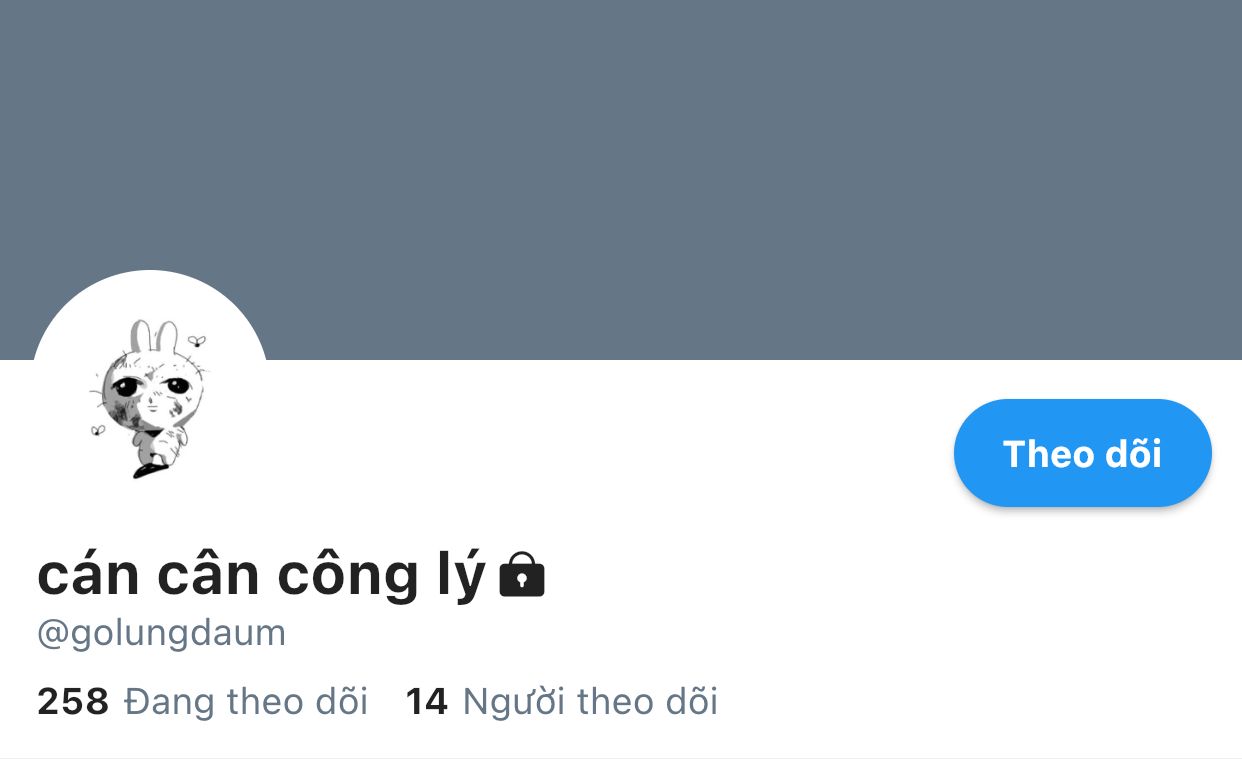This screenshot has width=1242, height=759.
Task: View the lock icon beside the name
Action: click(522, 574)
